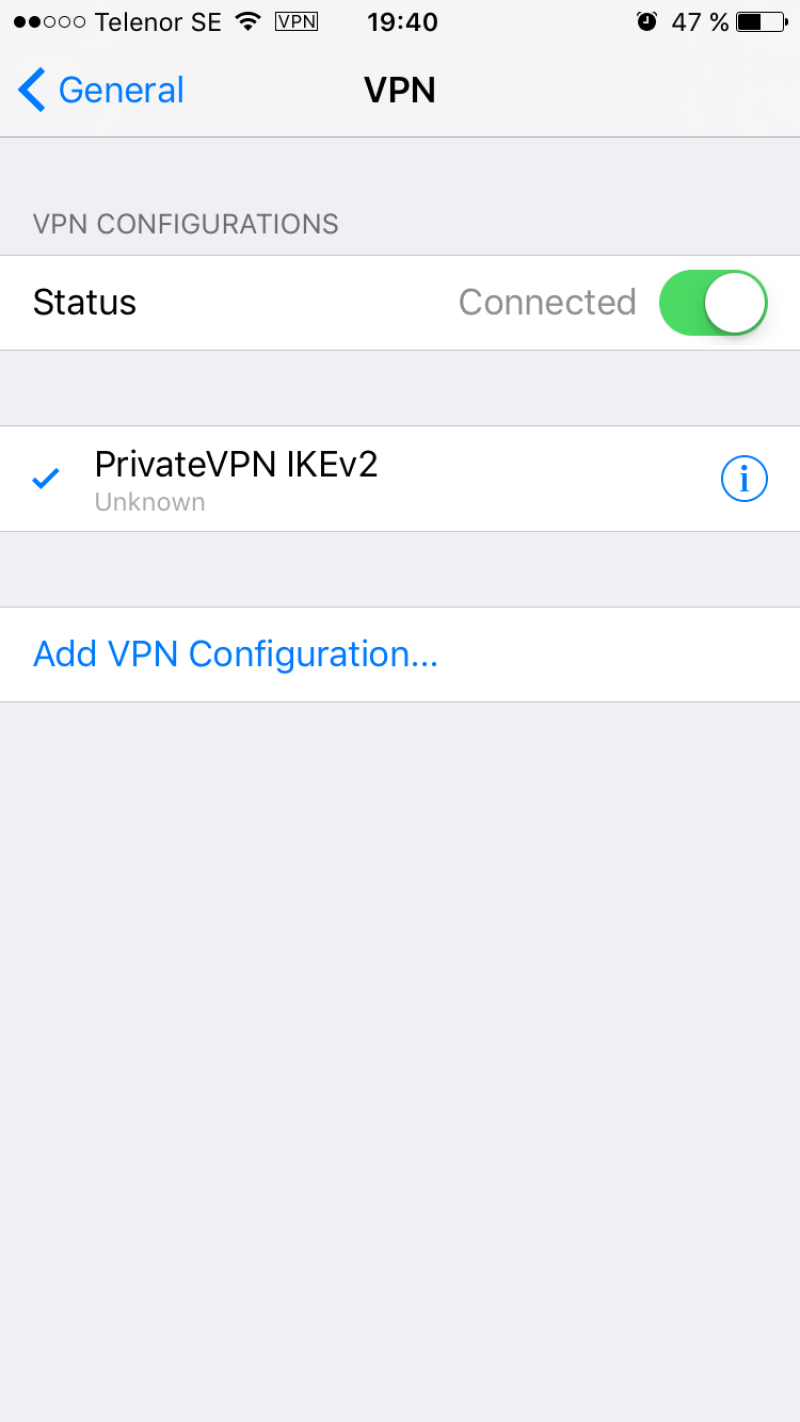Tap Add VPN Configuration...
Image resolution: width=800 pixels, height=1422 pixels.
236,654
